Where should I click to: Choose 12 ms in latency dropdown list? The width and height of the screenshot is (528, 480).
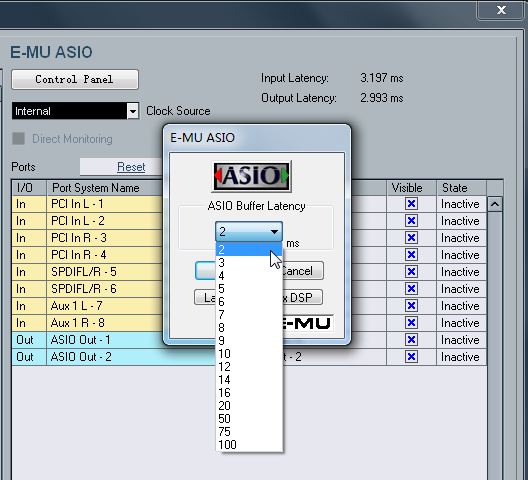(249, 366)
